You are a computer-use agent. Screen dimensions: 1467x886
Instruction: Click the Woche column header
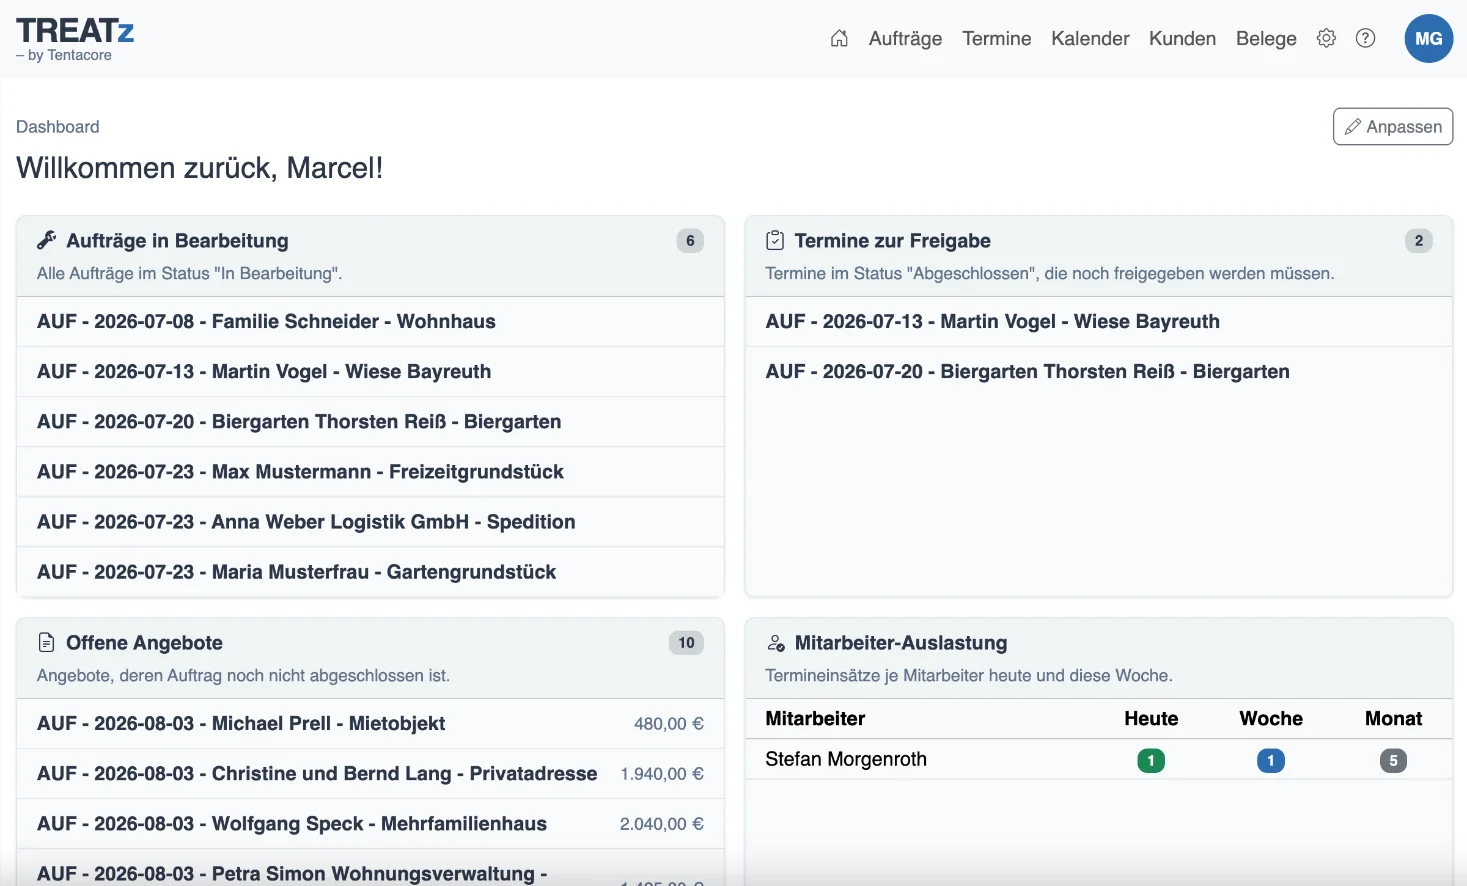(1271, 718)
